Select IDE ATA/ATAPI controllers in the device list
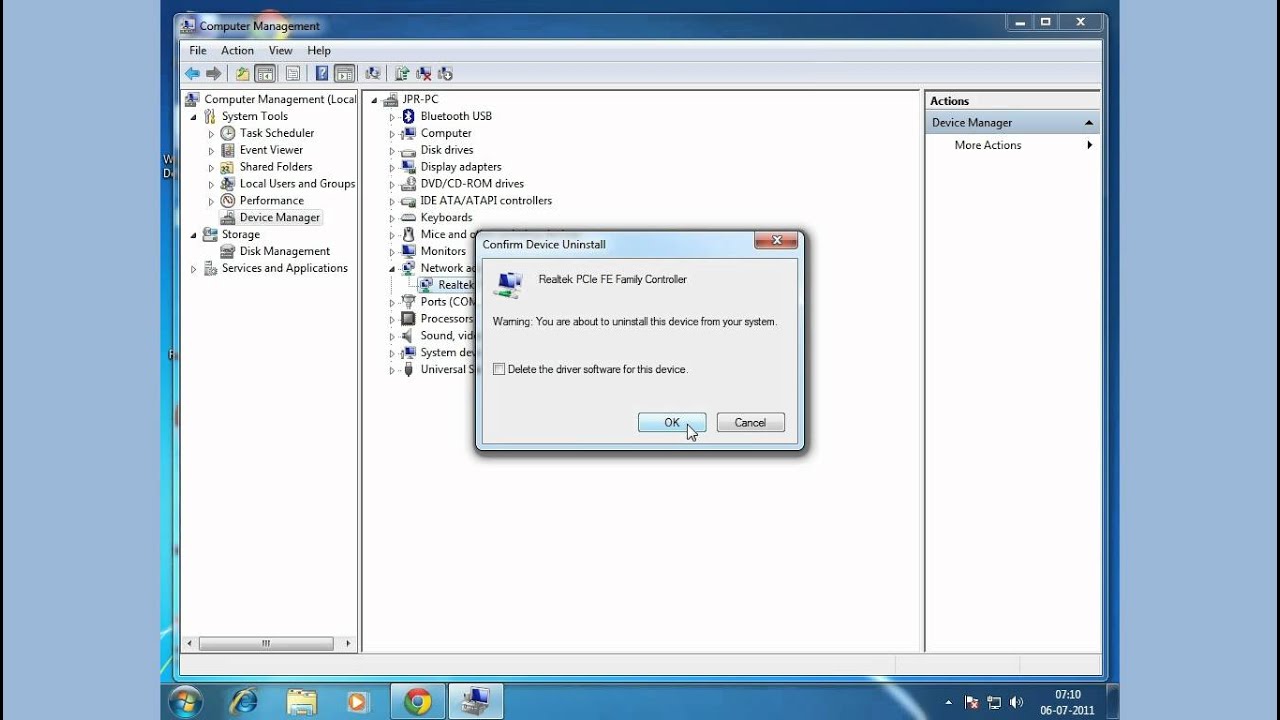1280x720 pixels. [x=486, y=201]
